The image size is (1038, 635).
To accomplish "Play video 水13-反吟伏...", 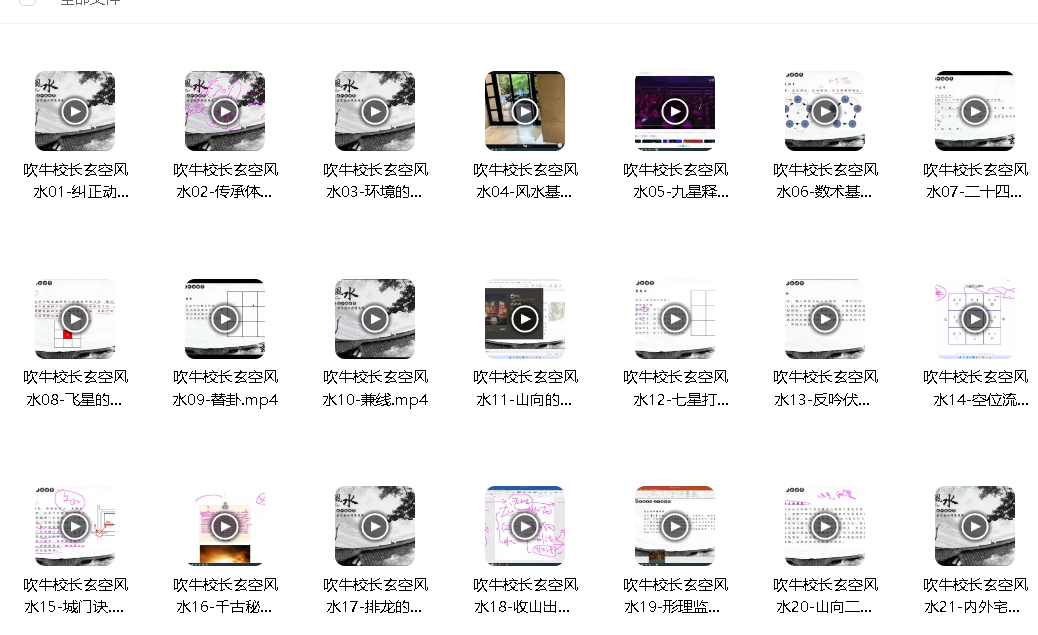I will (825, 318).
